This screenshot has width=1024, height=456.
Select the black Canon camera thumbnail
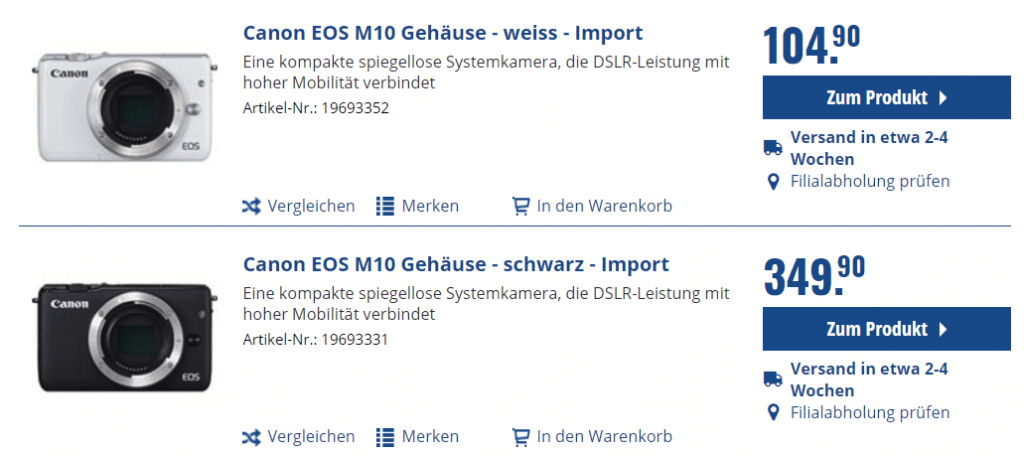[x=124, y=337]
